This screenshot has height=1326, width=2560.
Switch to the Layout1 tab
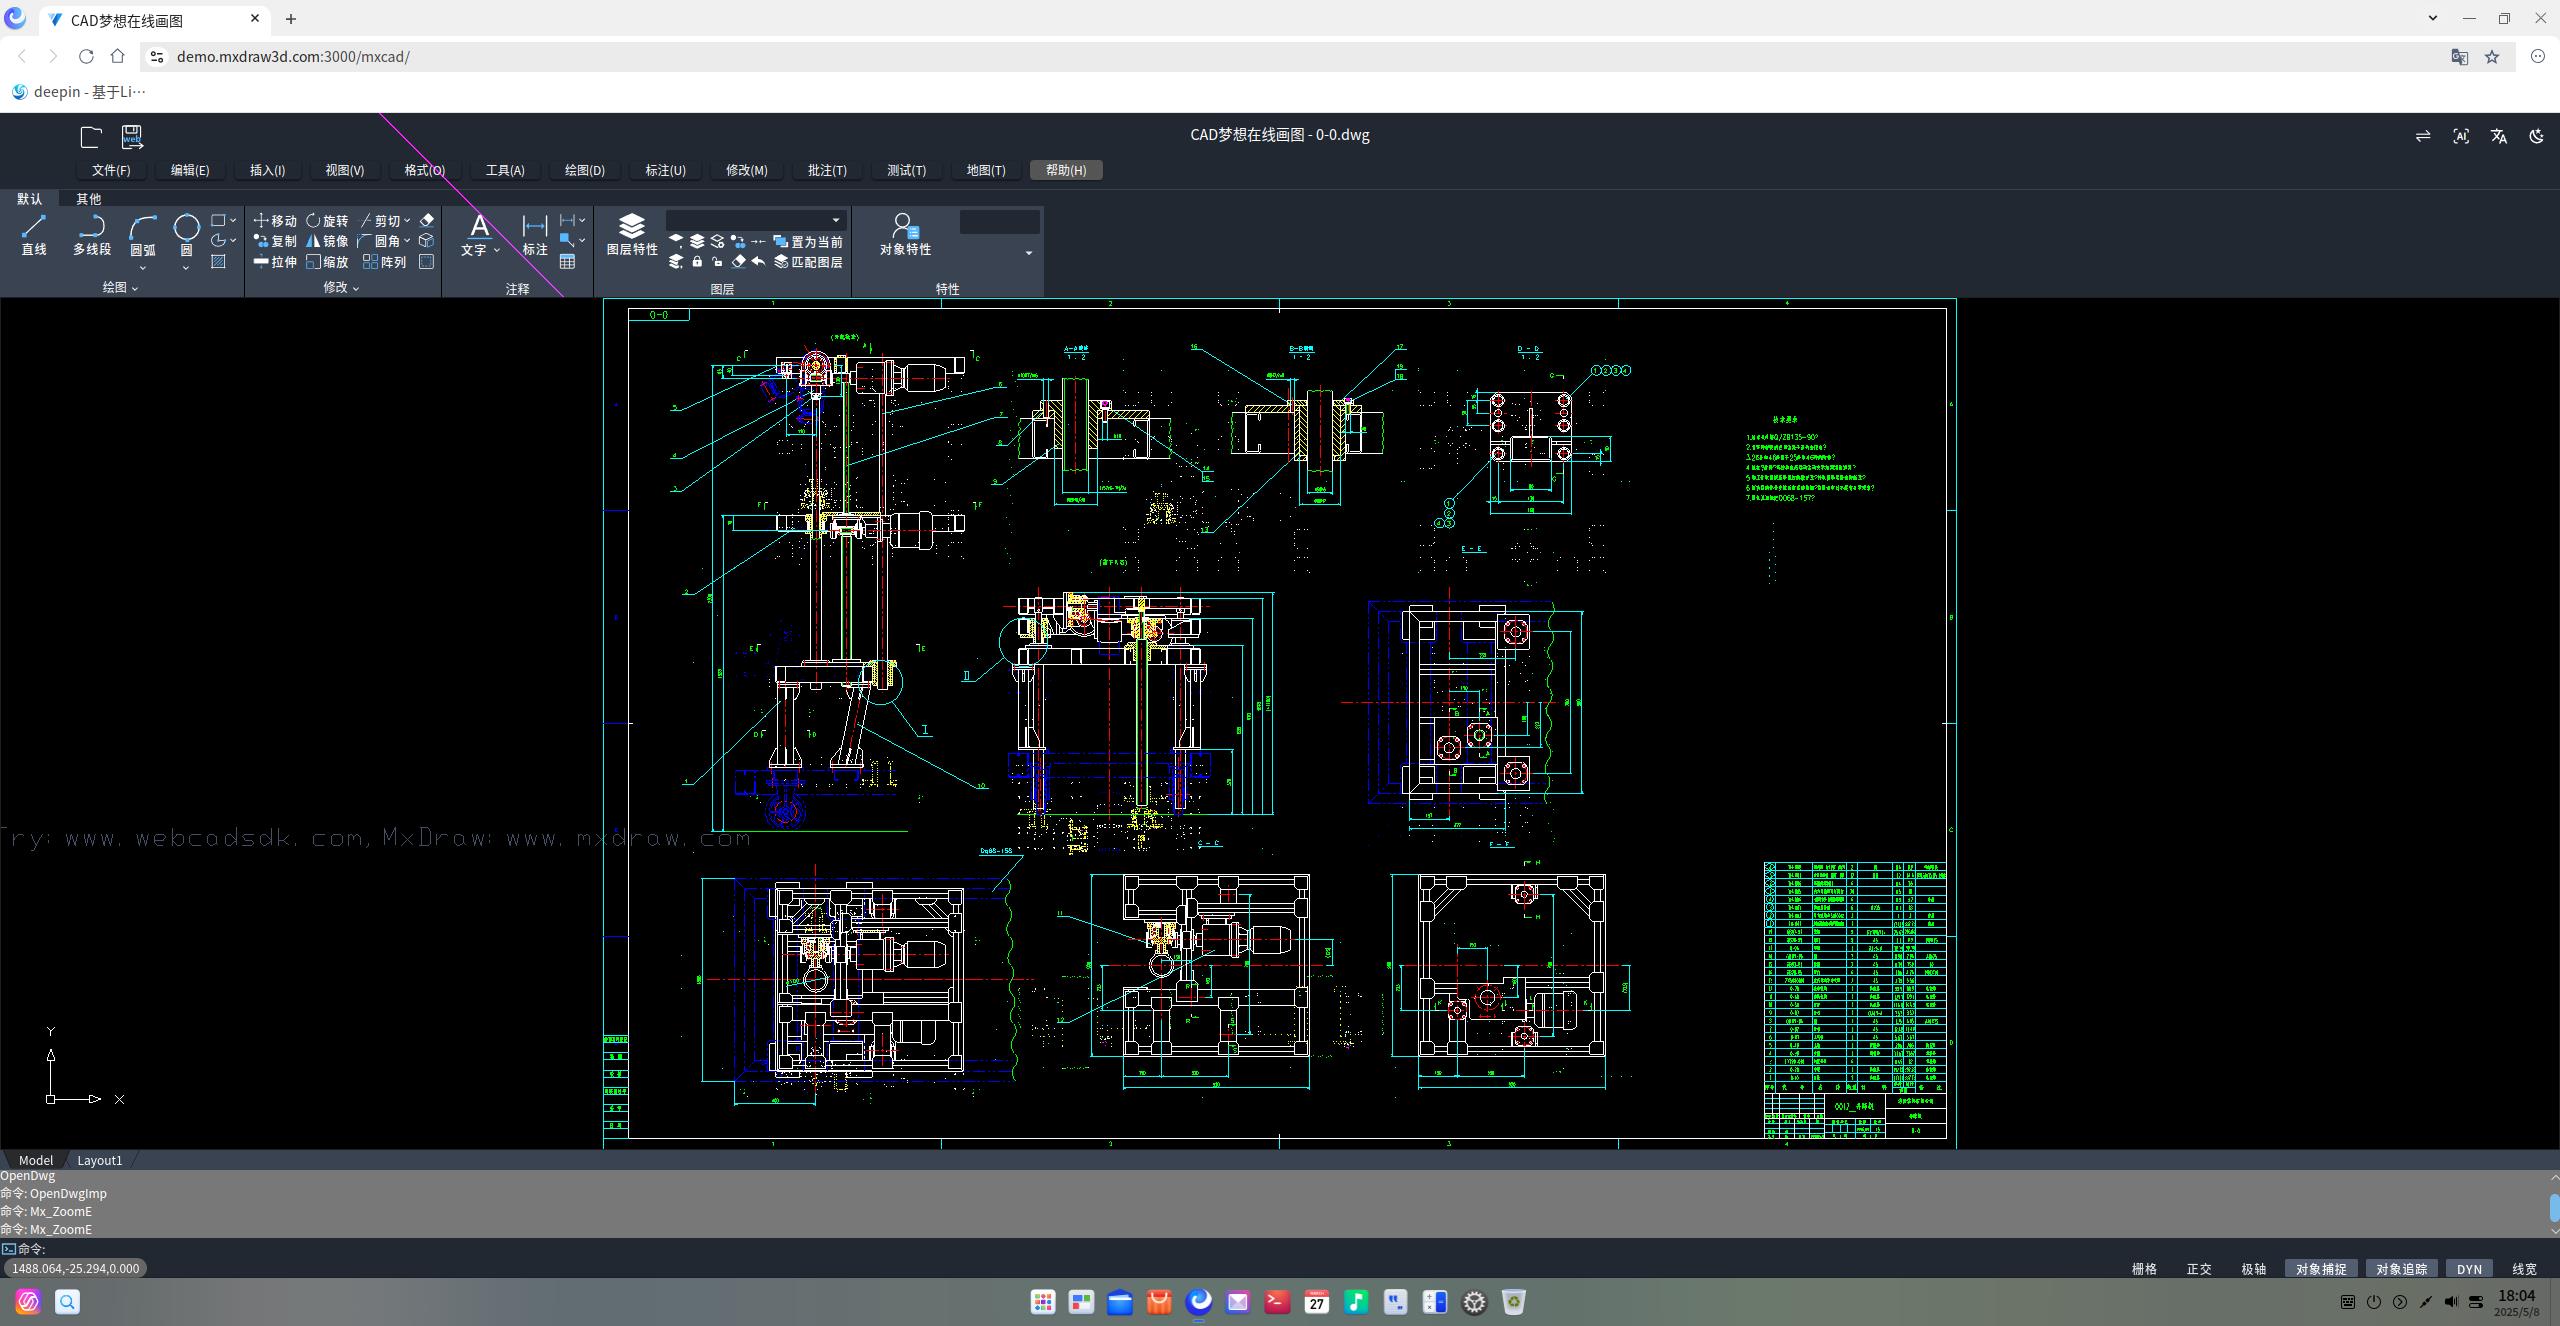click(x=100, y=1160)
